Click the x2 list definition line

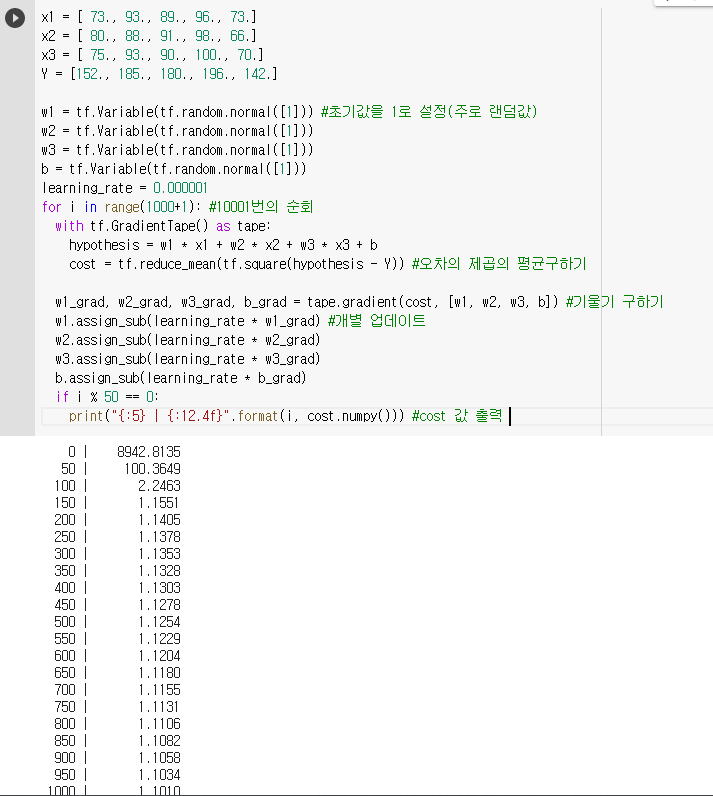[x=149, y=36]
